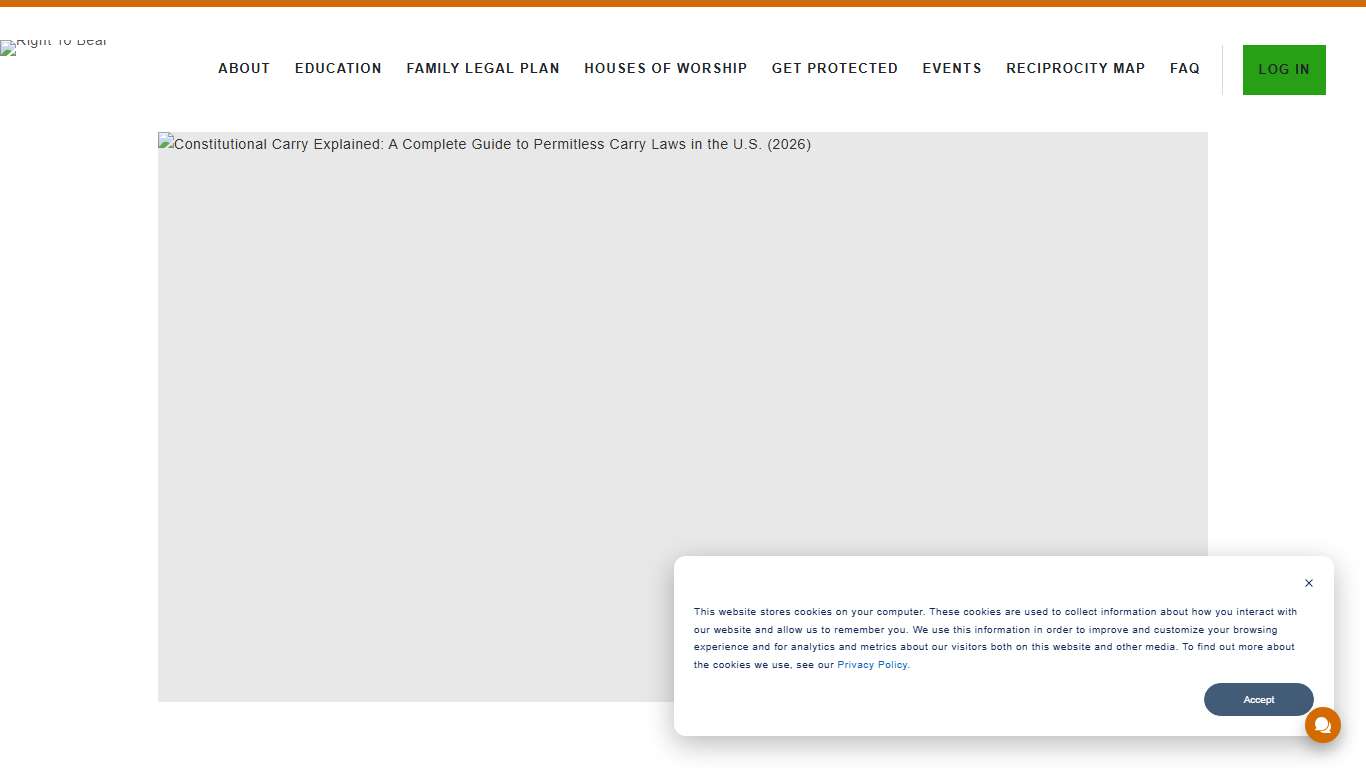View the RECIPROCITY MAP
The image size is (1366, 768).
click(1075, 68)
